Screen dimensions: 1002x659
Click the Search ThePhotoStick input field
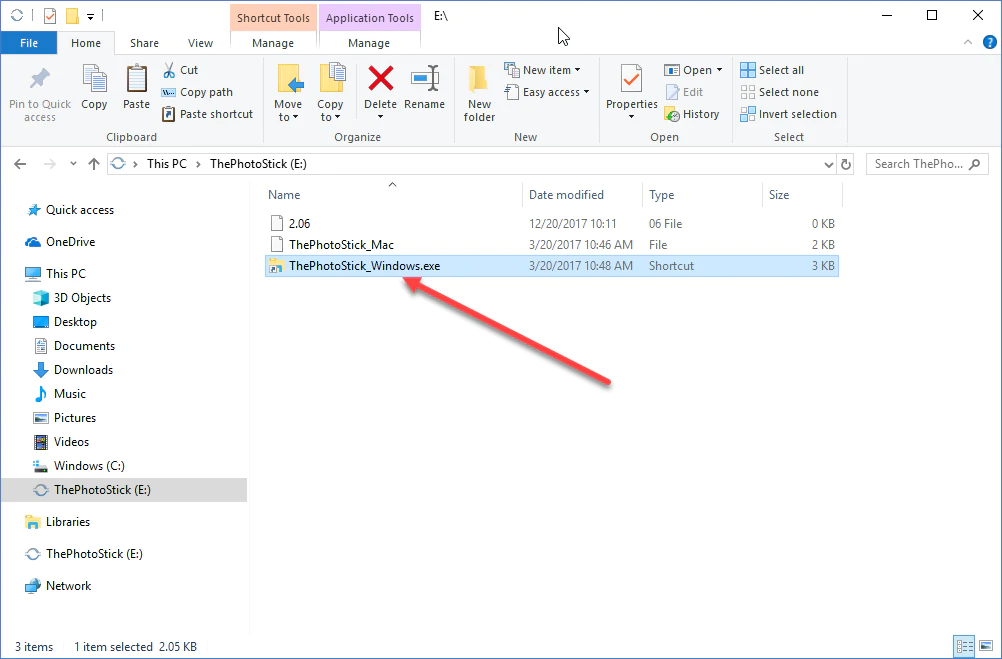point(918,164)
